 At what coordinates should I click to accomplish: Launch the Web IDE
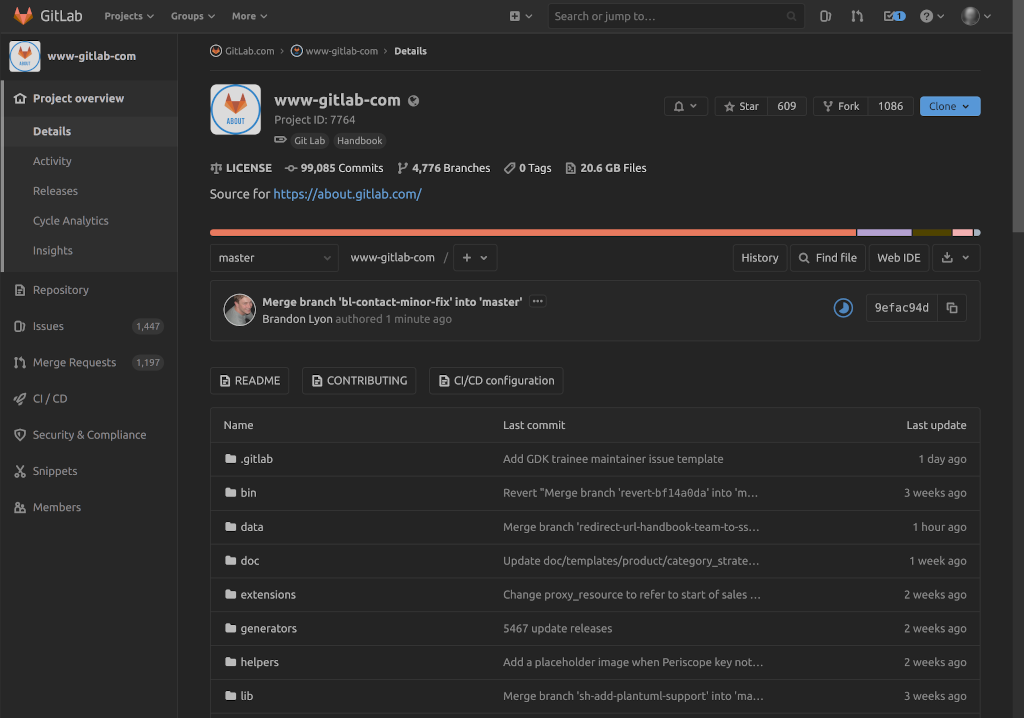(x=898, y=257)
